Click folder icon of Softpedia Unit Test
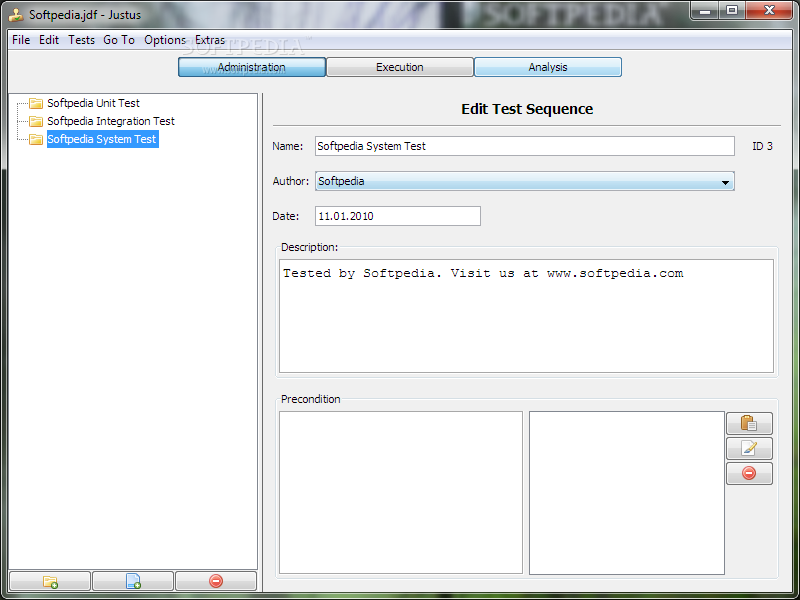This screenshot has height=600, width=800. click(x=36, y=104)
